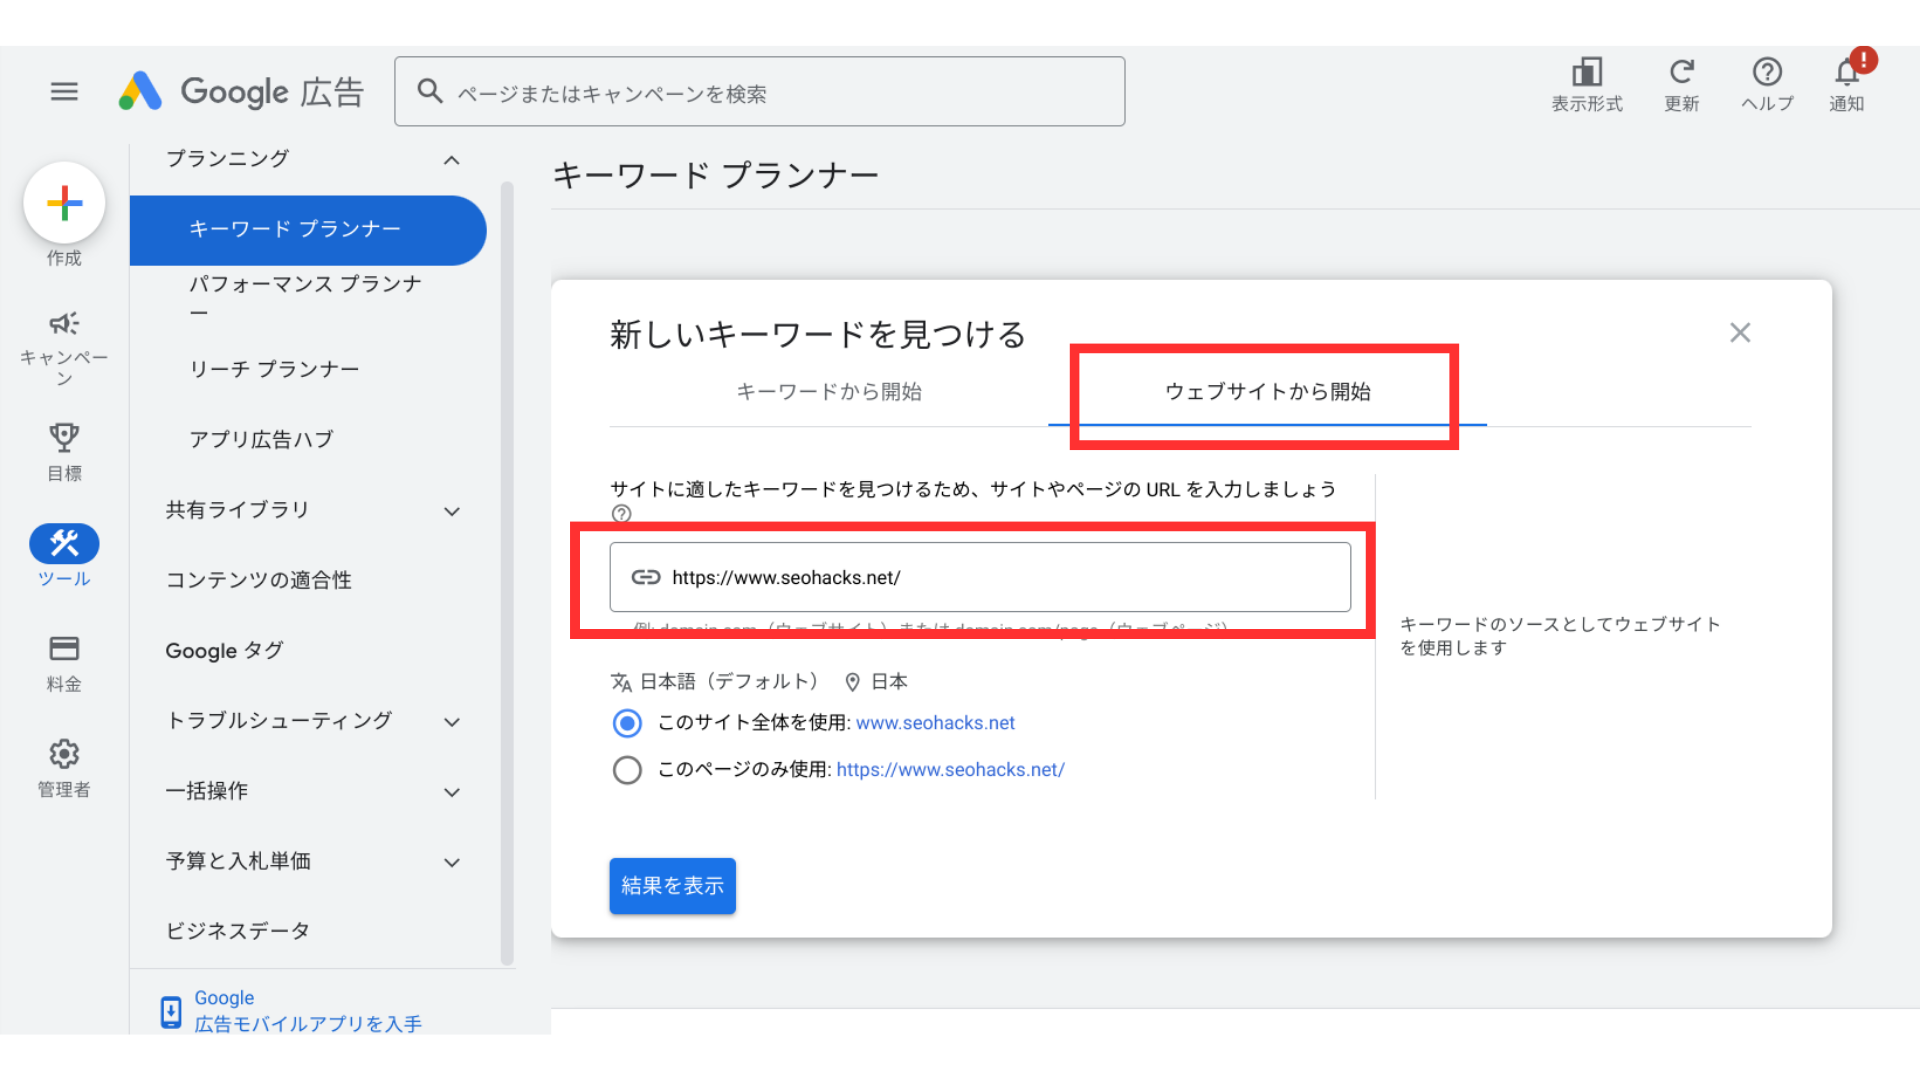Focus the website URL input field
This screenshot has width=1920, height=1080.
point(980,577)
